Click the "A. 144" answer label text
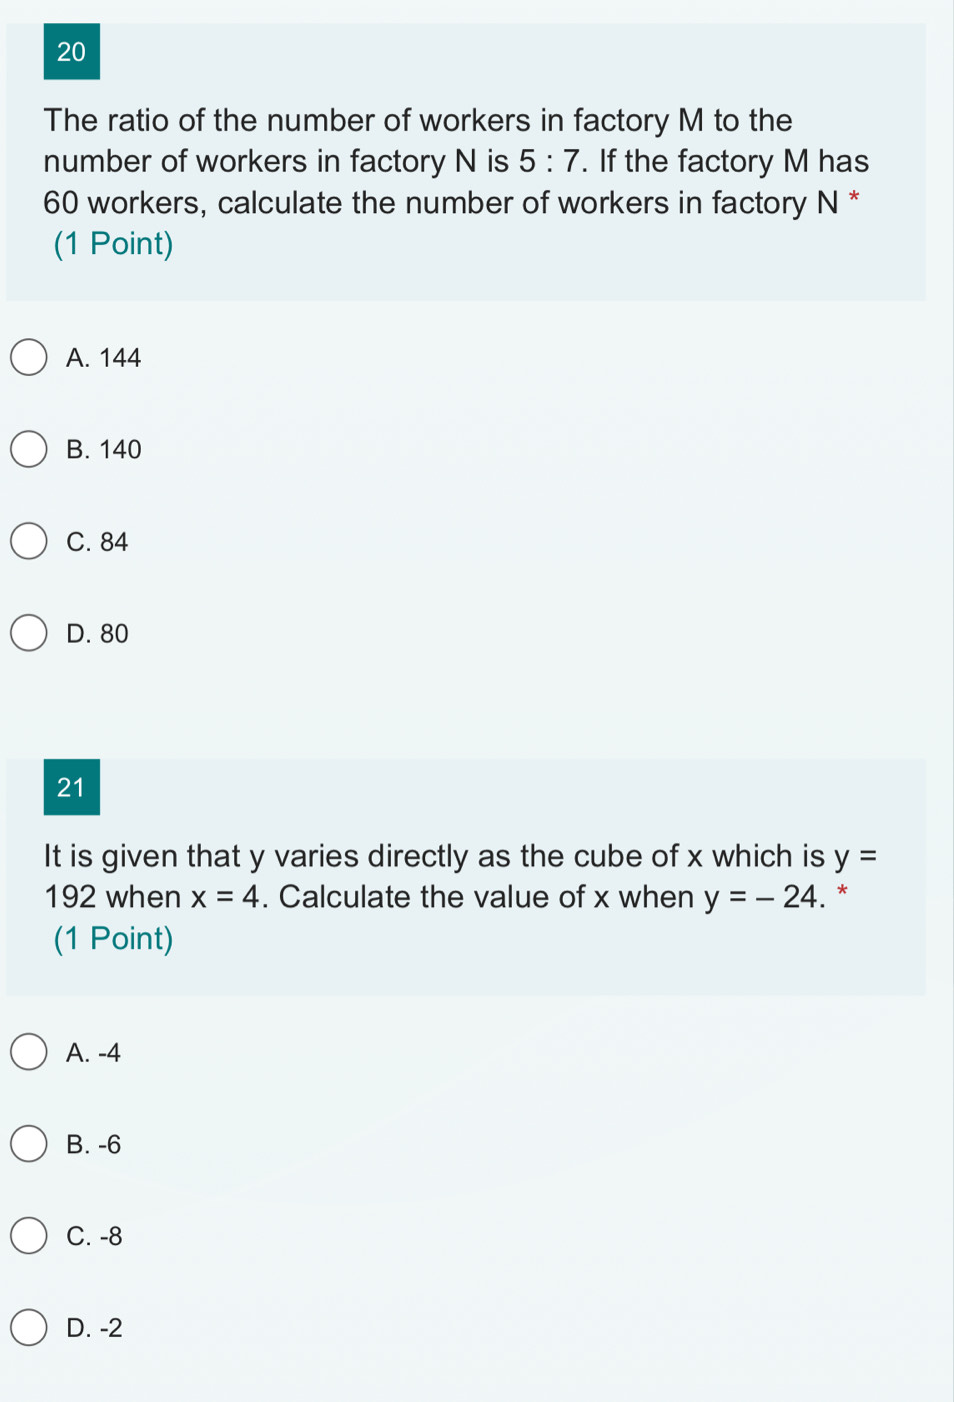Screen dimensions: 954x1402 [104, 358]
